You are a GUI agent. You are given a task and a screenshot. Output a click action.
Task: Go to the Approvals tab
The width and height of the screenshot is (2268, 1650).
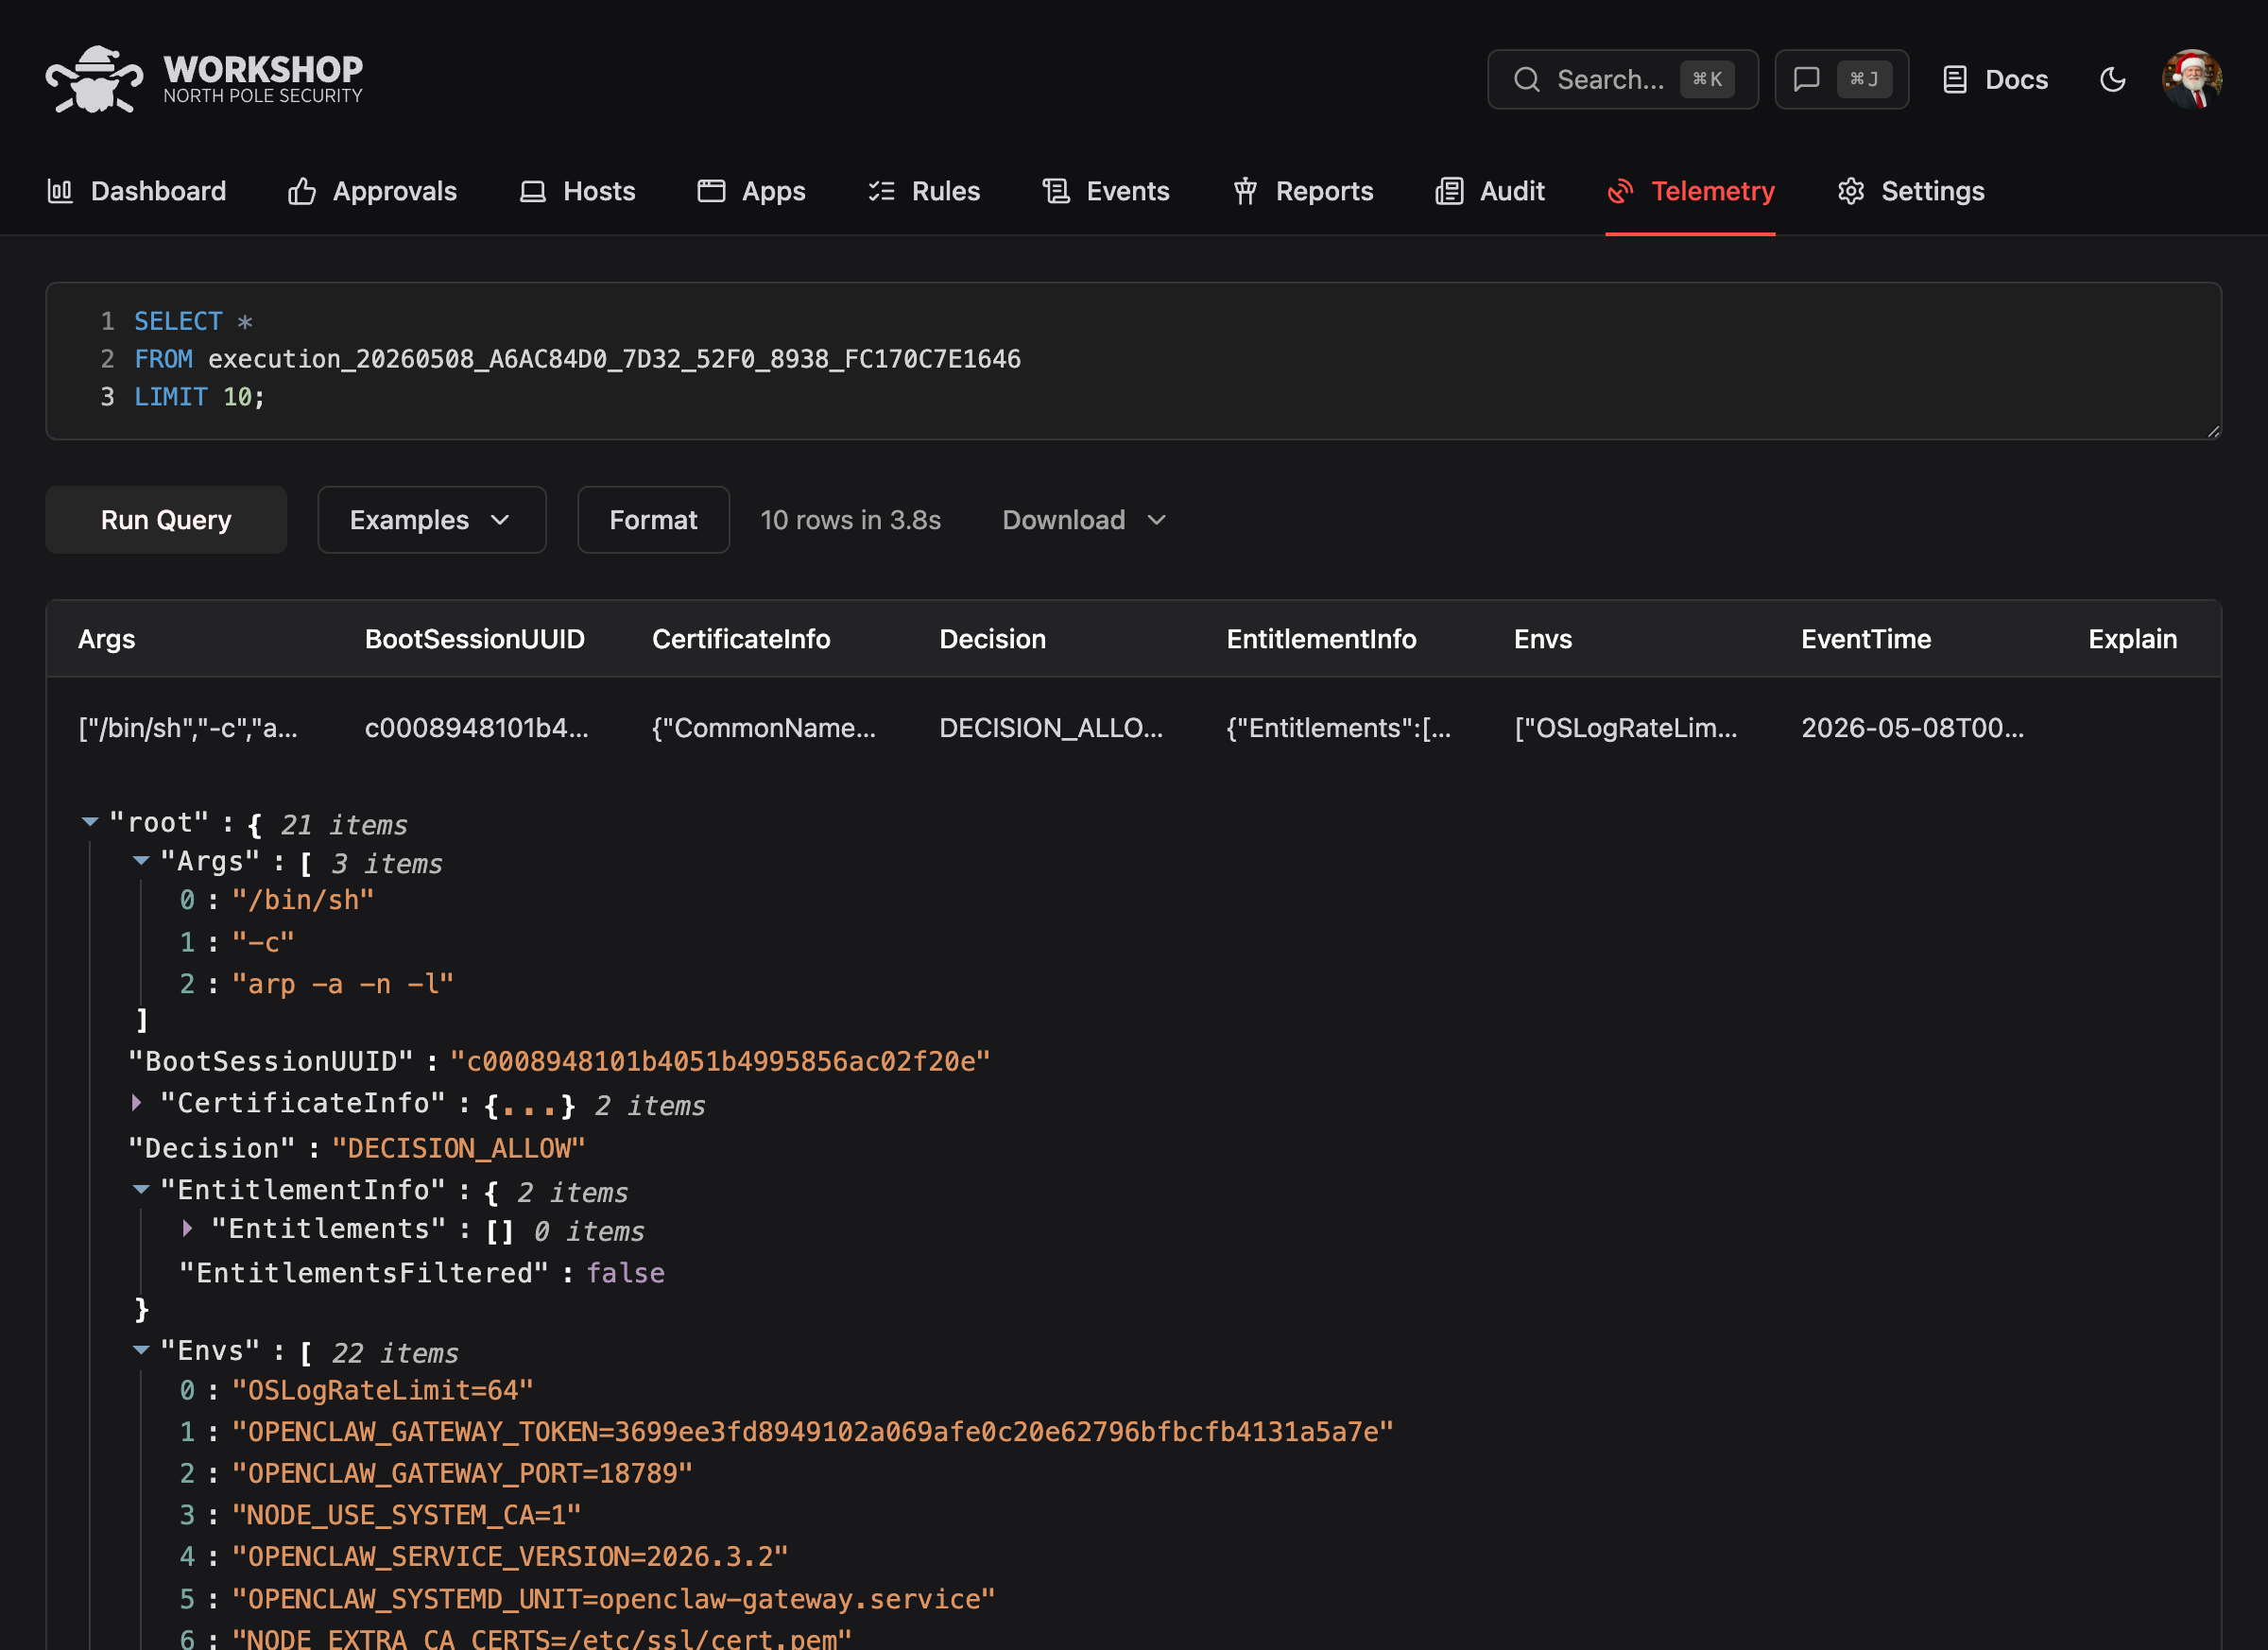point(372,191)
